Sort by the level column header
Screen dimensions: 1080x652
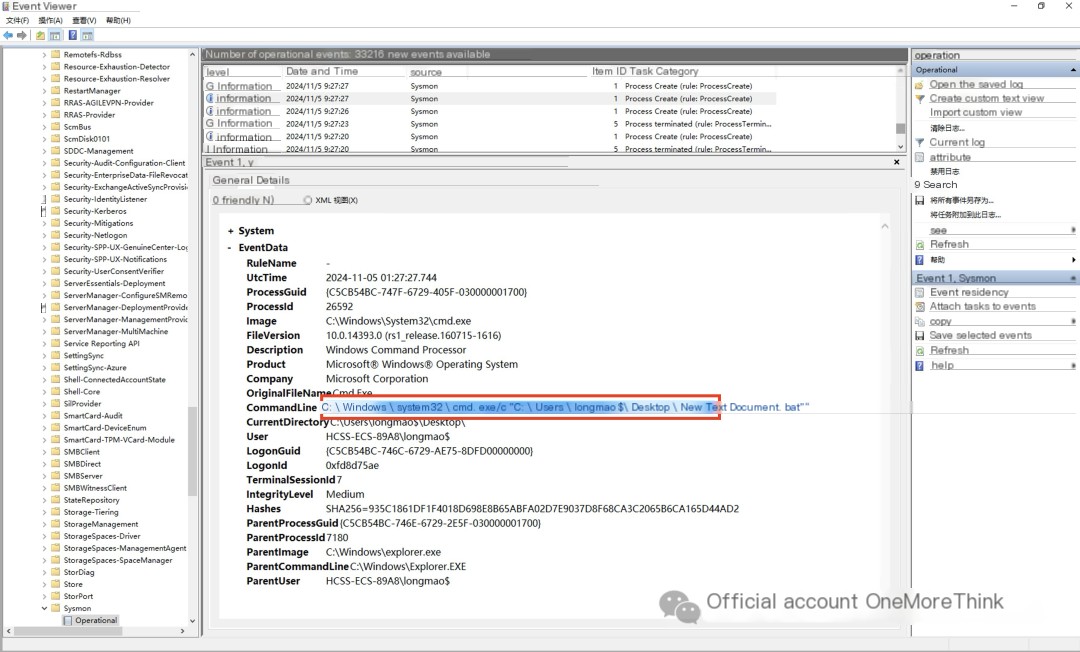[x=218, y=72]
